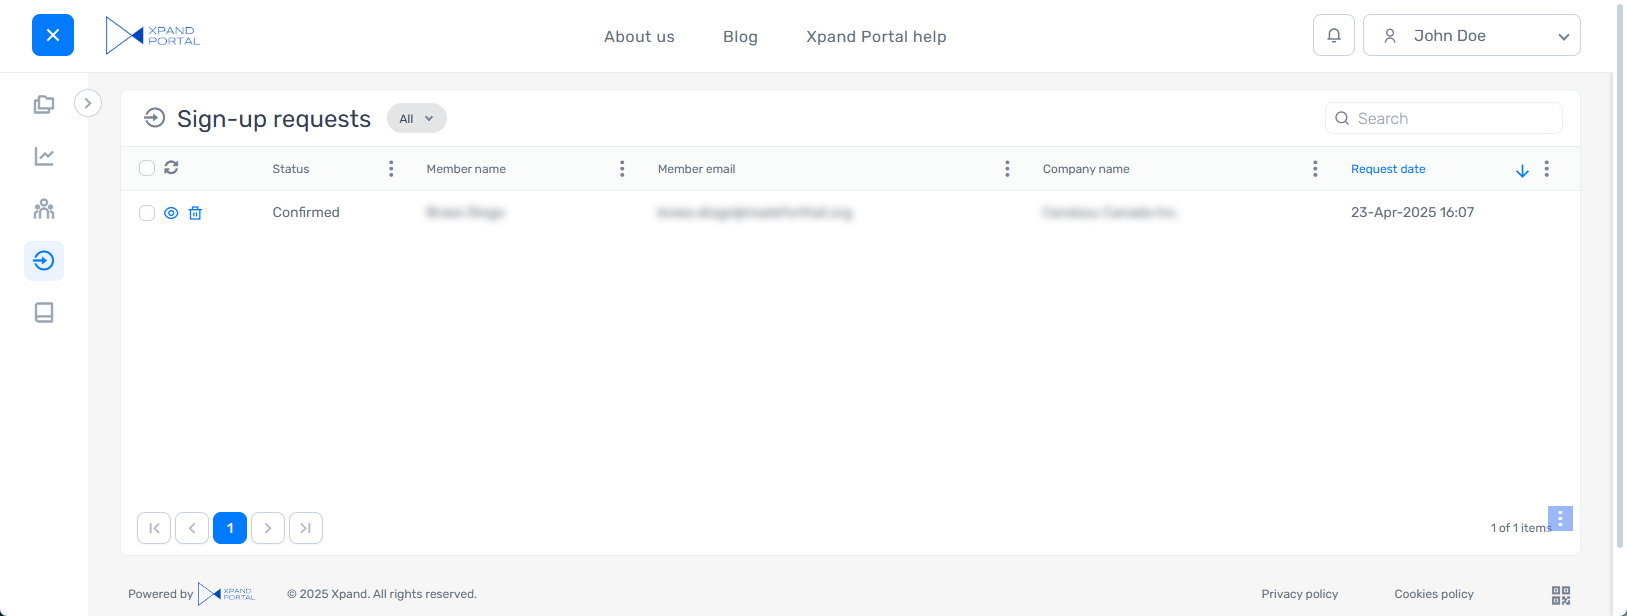Tick the select-all checkbox in header
Image resolution: width=1627 pixels, height=616 pixels.
(x=147, y=168)
